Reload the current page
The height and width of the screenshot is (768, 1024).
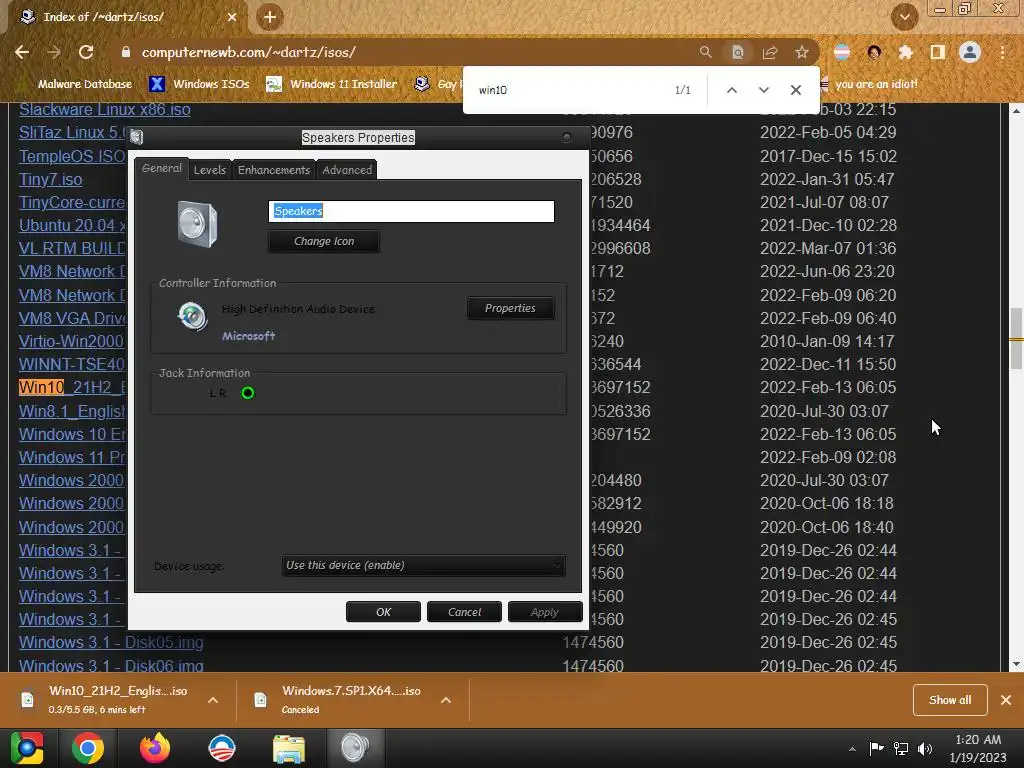pos(86,52)
